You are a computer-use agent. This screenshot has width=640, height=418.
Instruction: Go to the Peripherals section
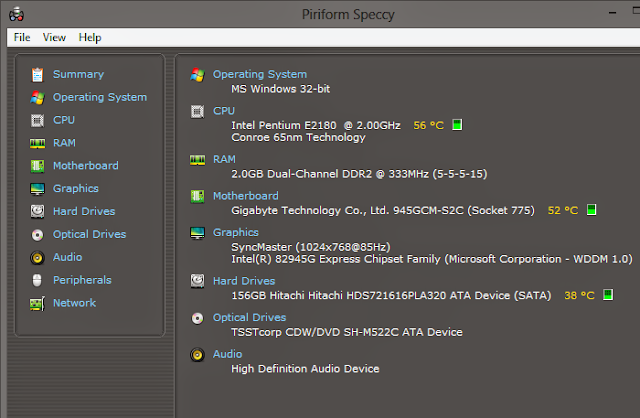pos(82,280)
